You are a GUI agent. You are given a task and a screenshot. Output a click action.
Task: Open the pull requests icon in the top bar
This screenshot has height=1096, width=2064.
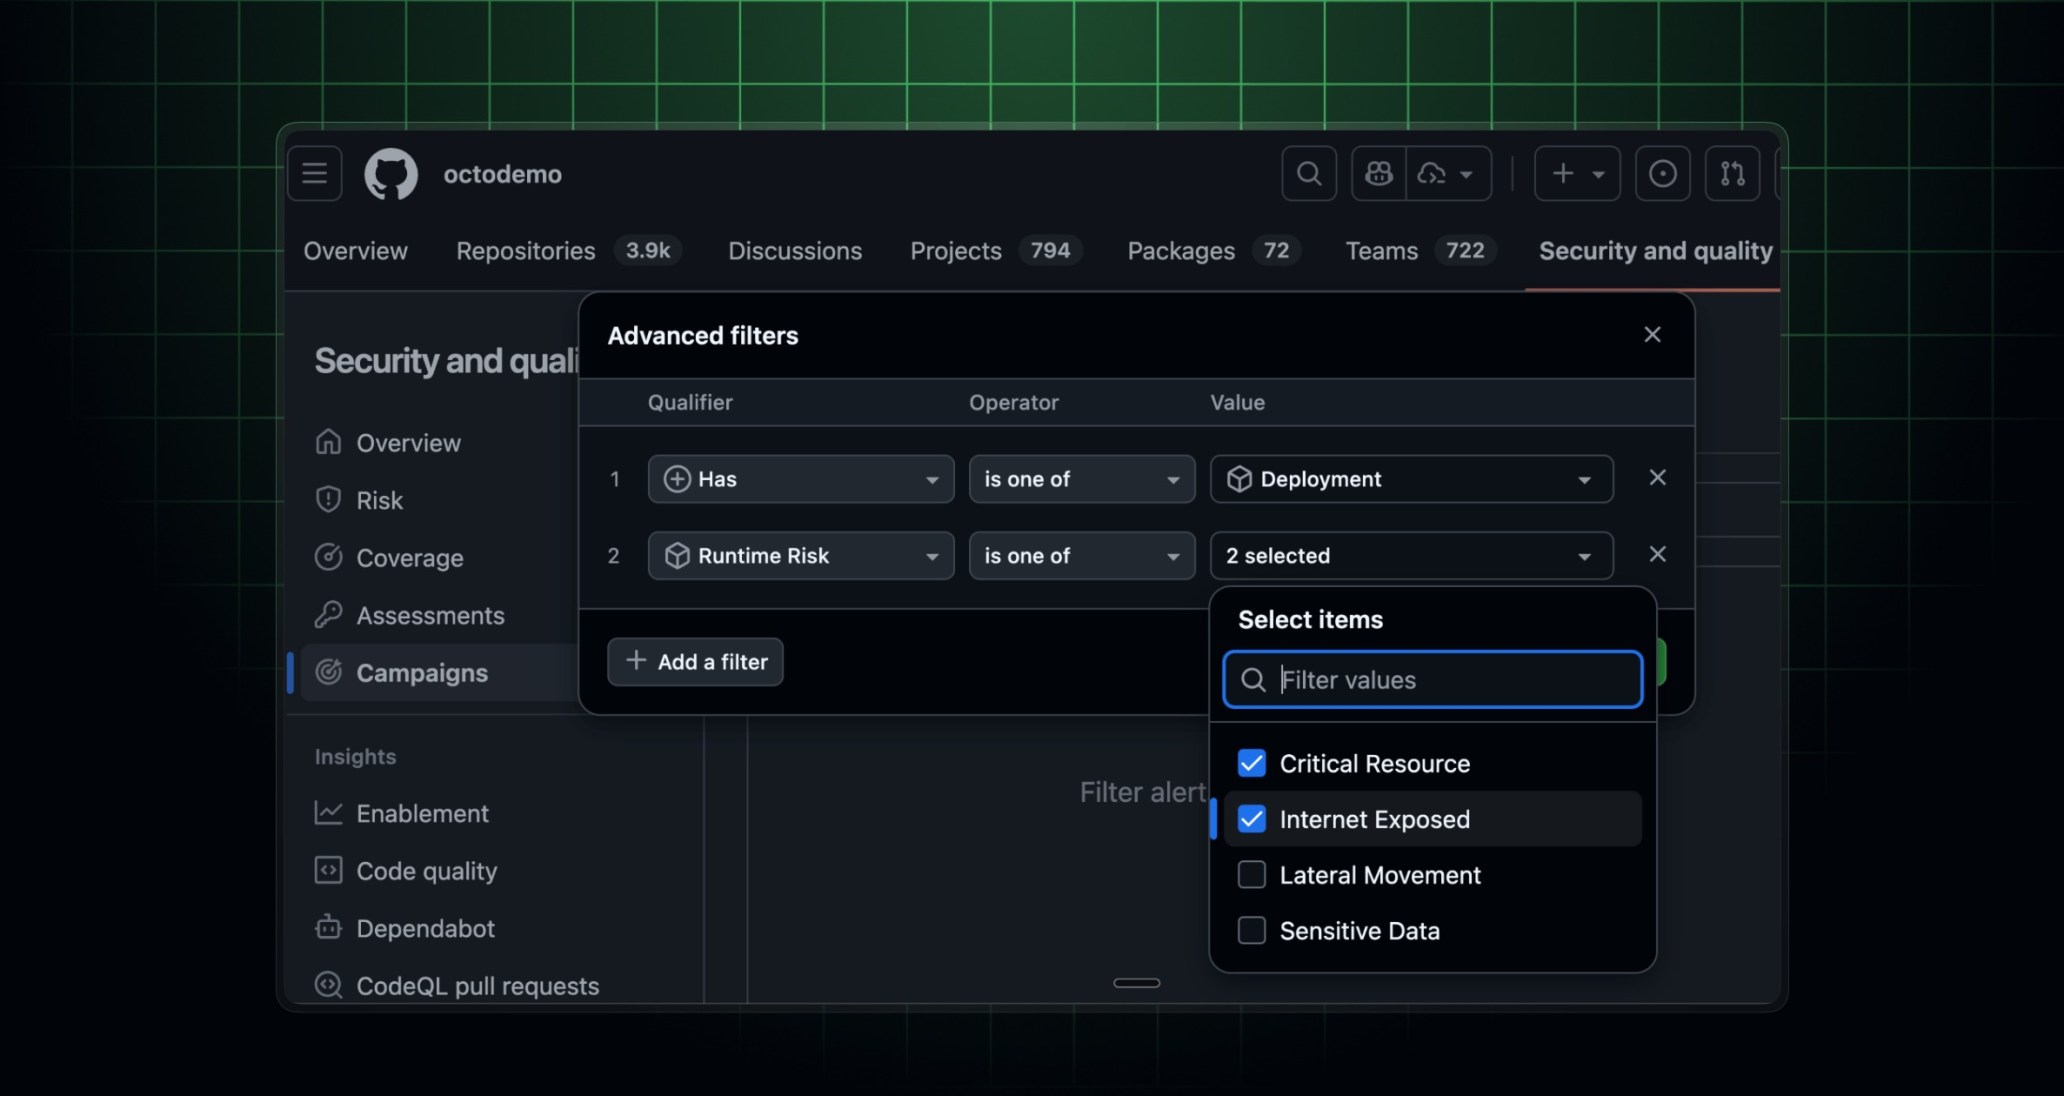pyautogui.click(x=1732, y=173)
